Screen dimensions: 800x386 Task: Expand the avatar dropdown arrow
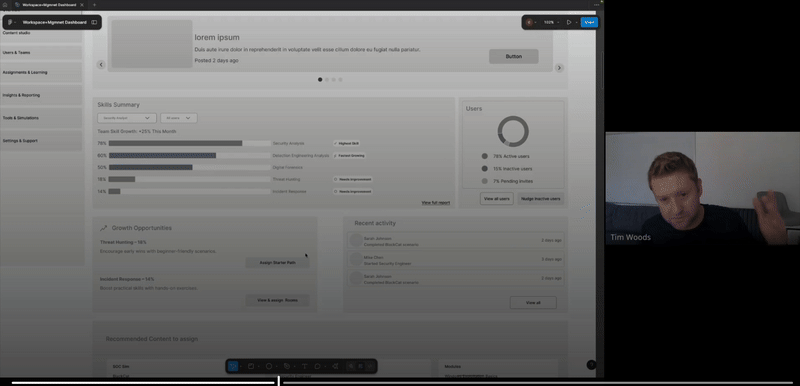pos(535,22)
